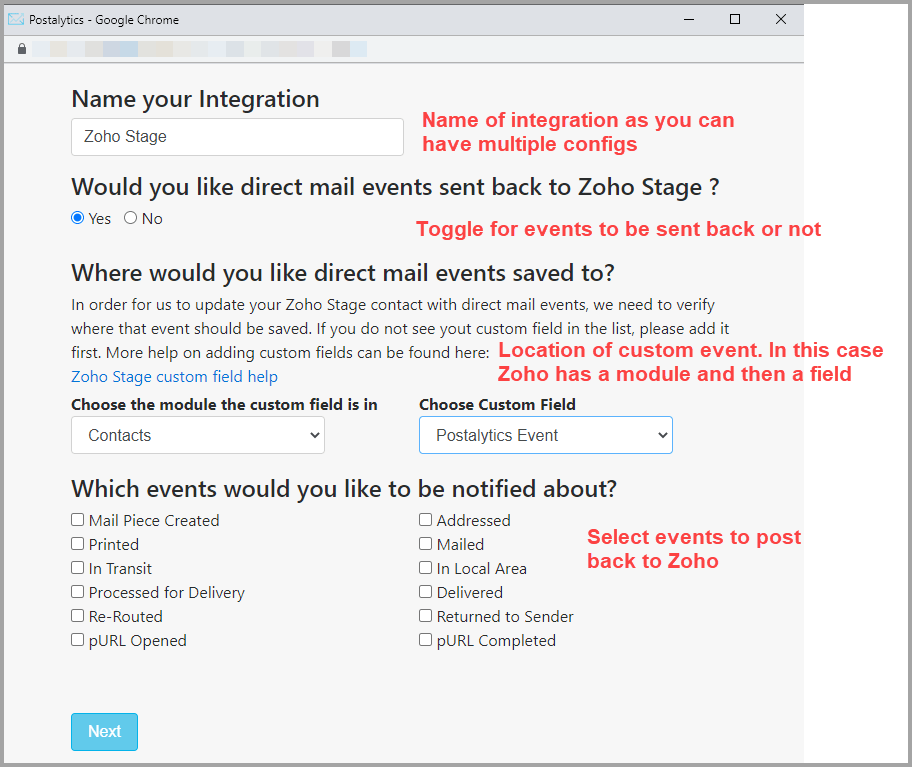The width and height of the screenshot is (912, 767).
Task: Open the Zoho Stage custom field help link
Action: 174,377
